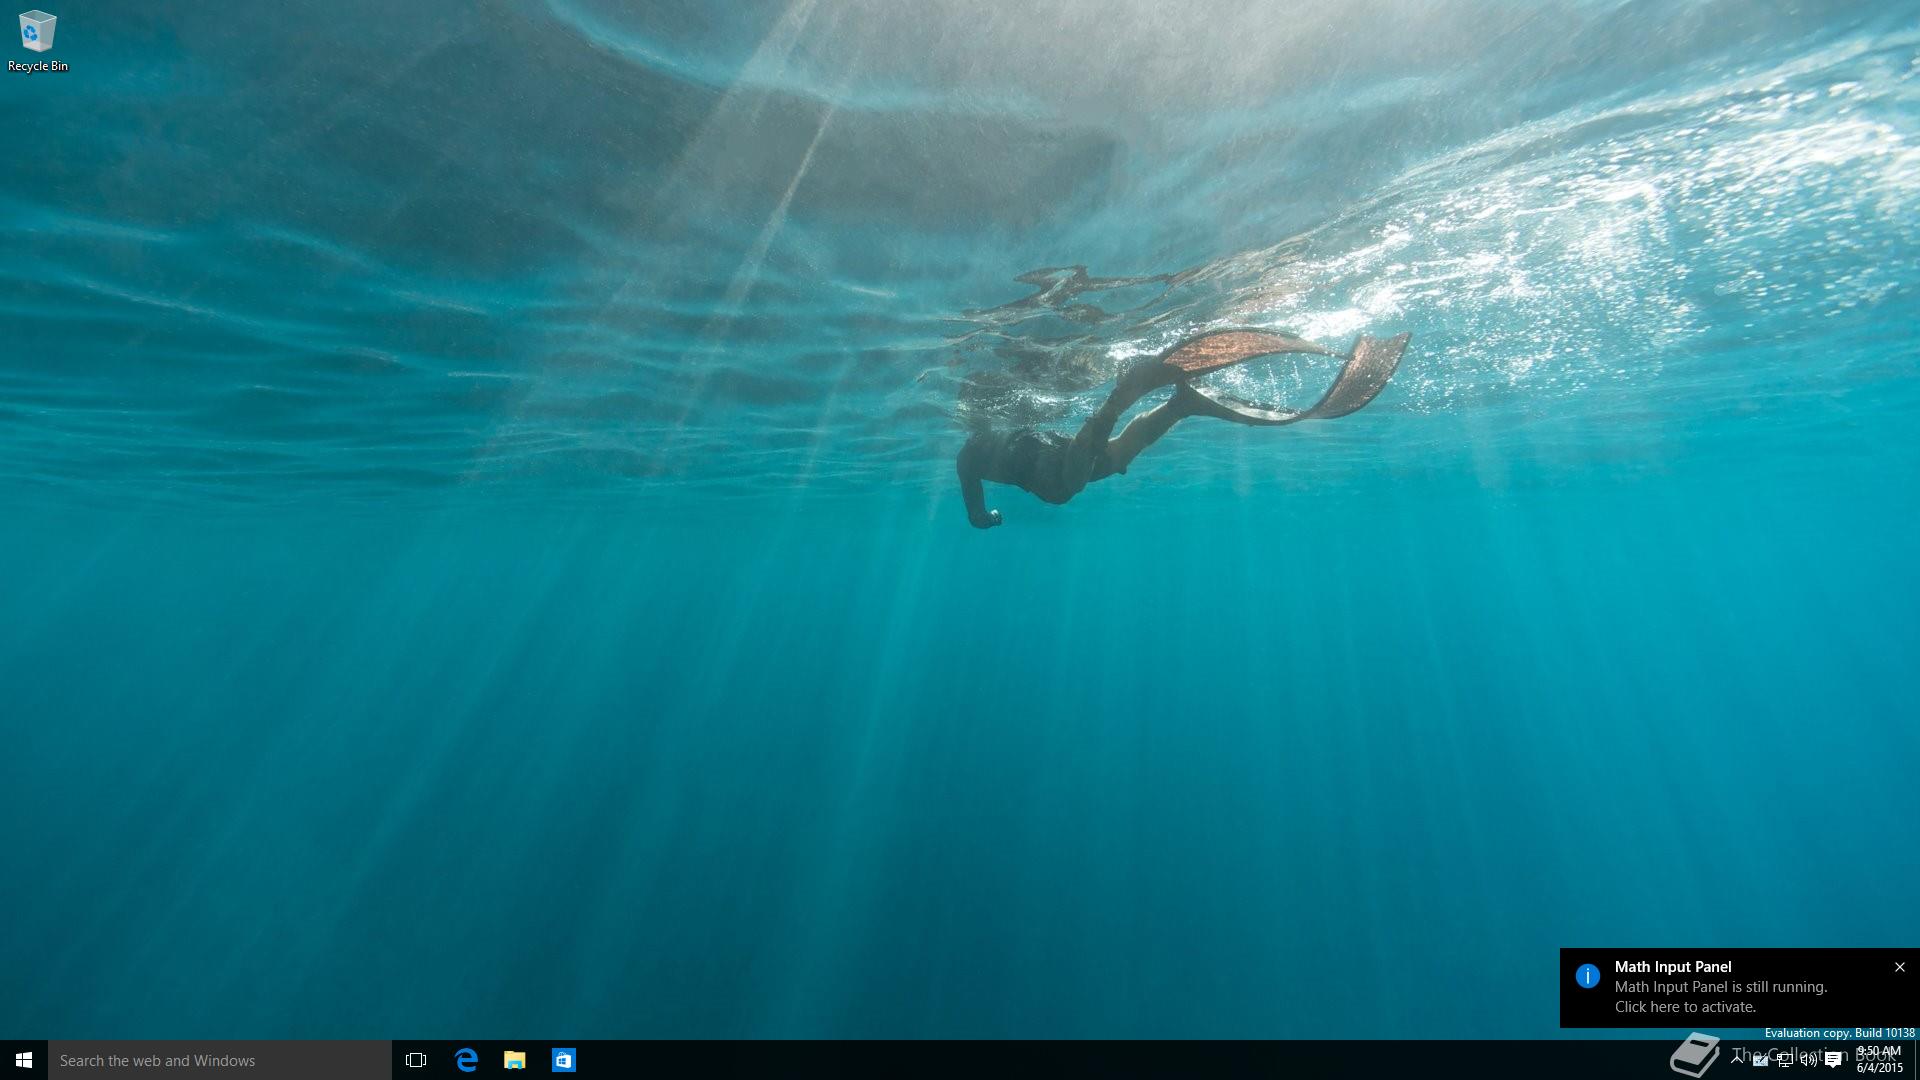The height and width of the screenshot is (1080, 1920).
Task: Click the Math Input Panel tray icon
Action: (1760, 1060)
